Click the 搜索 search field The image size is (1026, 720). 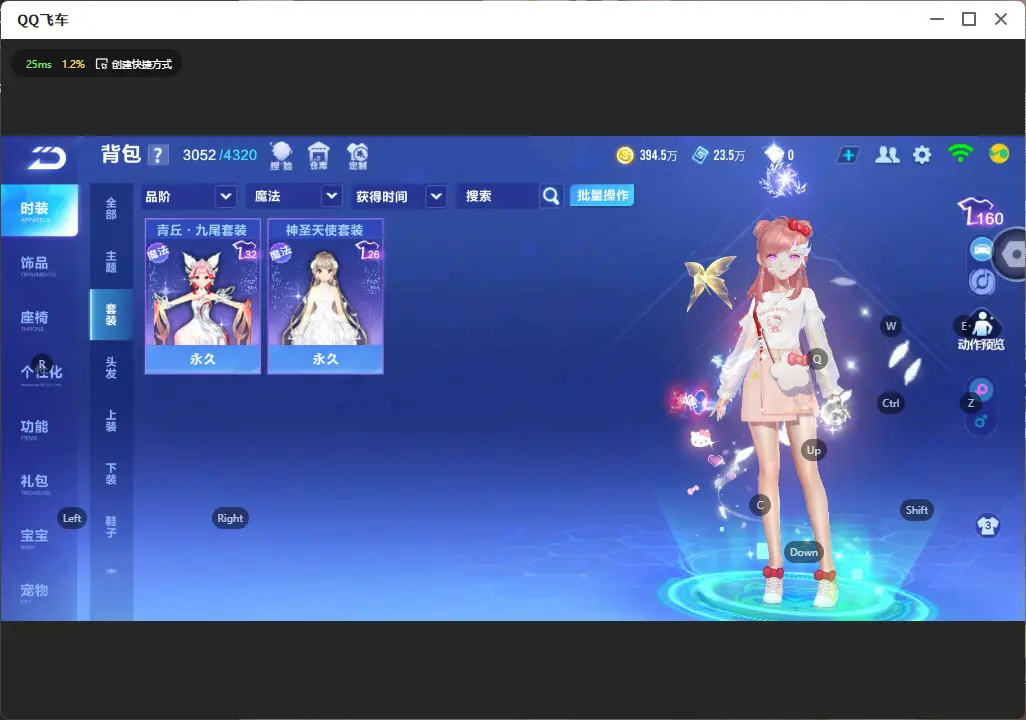[499, 196]
